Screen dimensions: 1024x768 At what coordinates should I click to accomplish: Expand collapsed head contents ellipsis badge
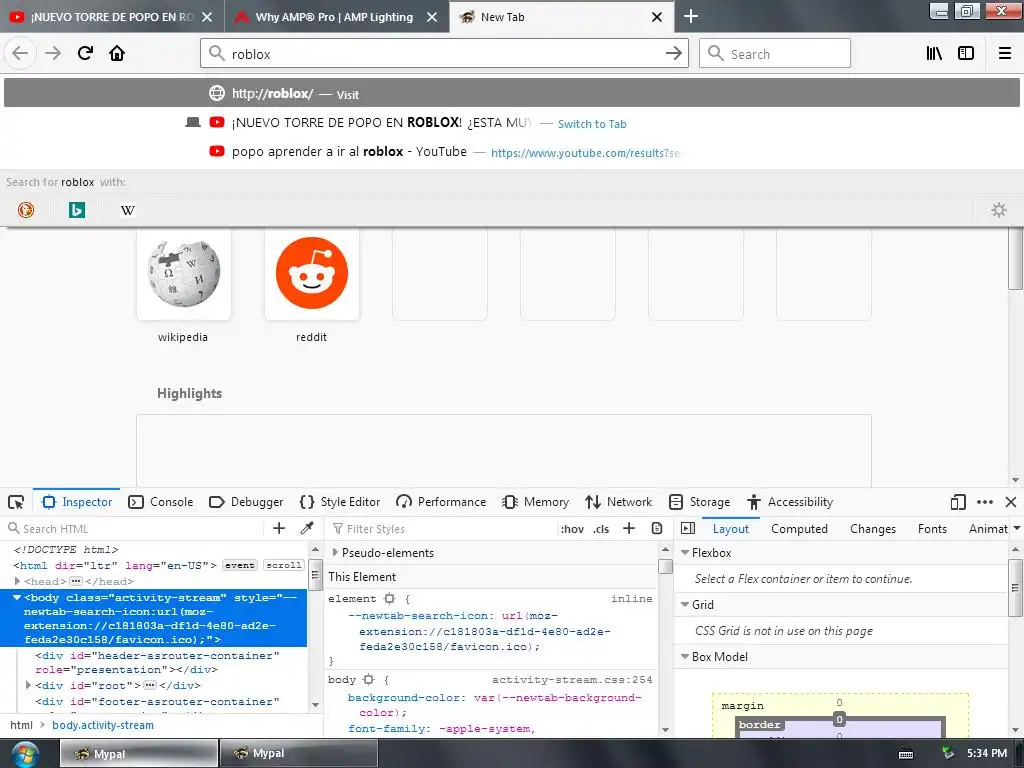pos(76,581)
